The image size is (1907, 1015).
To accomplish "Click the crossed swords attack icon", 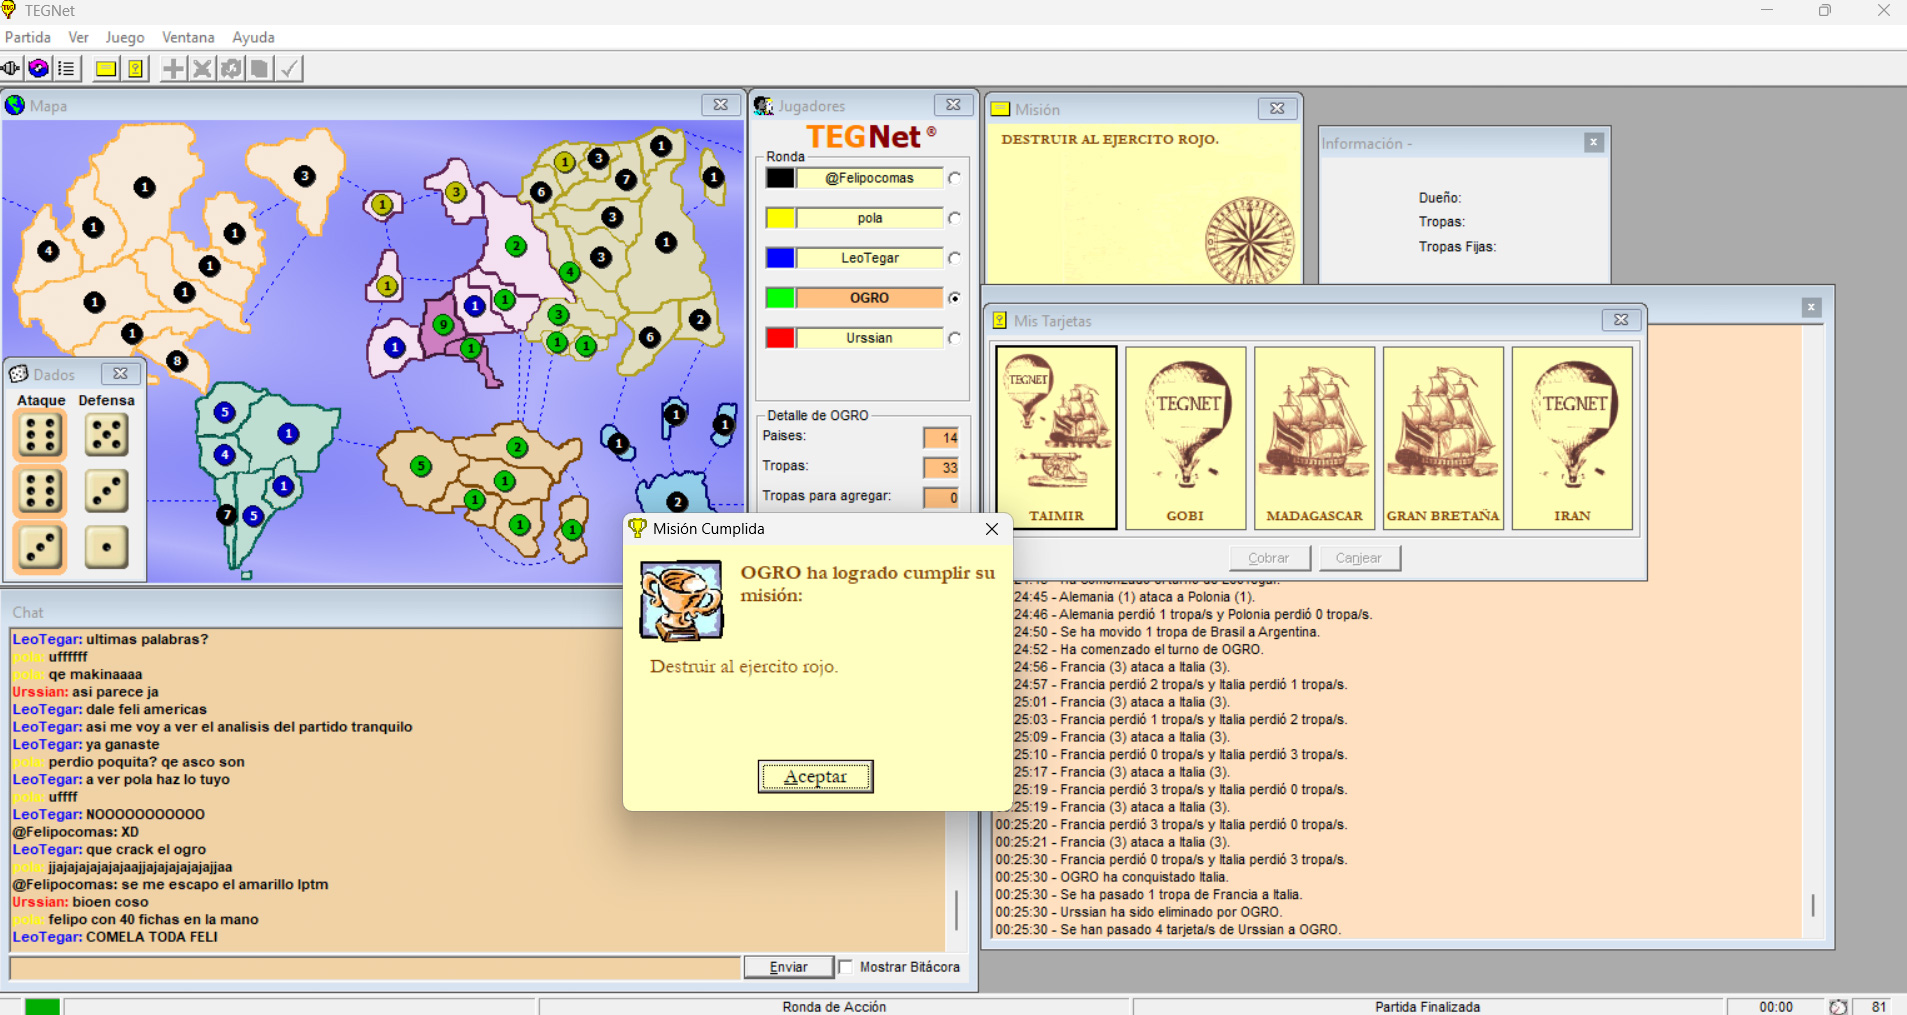I will click(202, 69).
